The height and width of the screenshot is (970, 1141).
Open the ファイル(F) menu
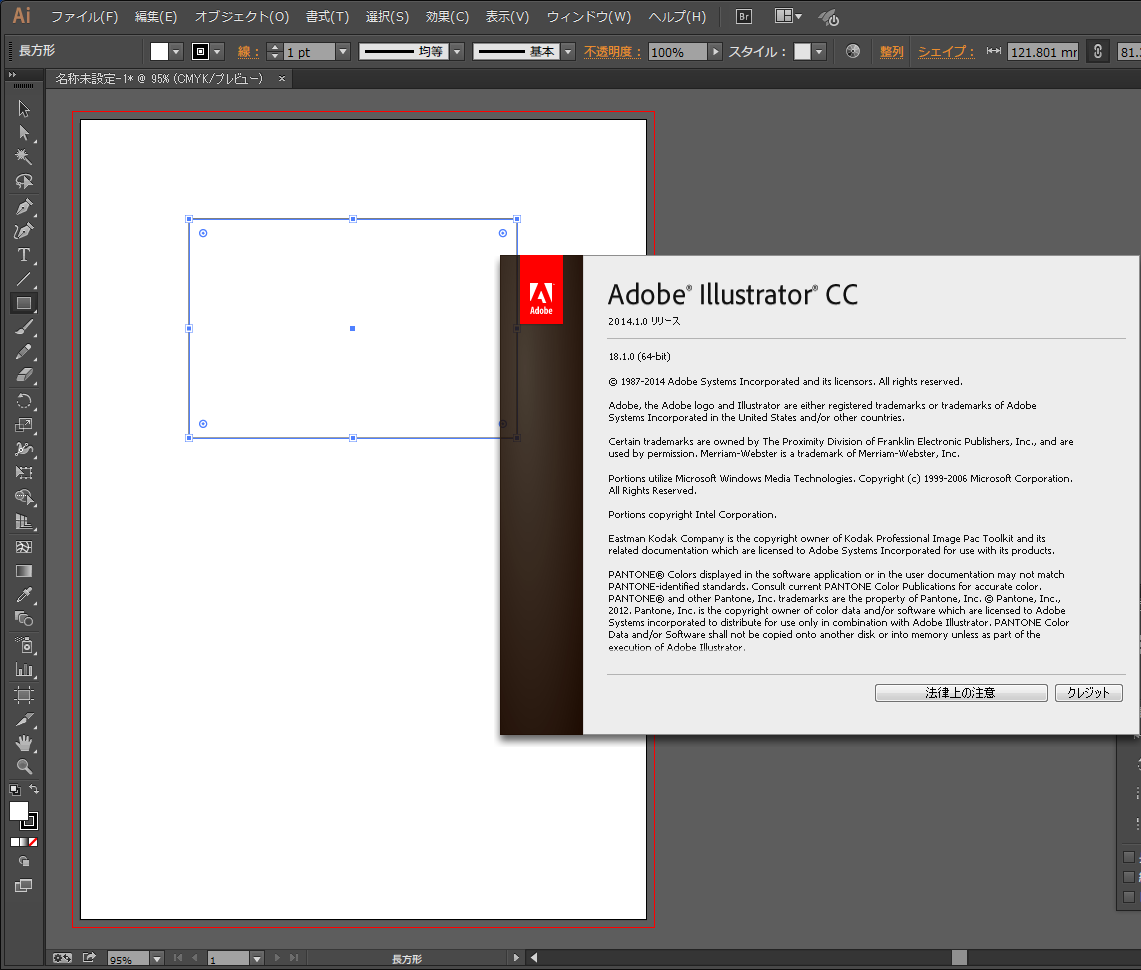pos(84,17)
